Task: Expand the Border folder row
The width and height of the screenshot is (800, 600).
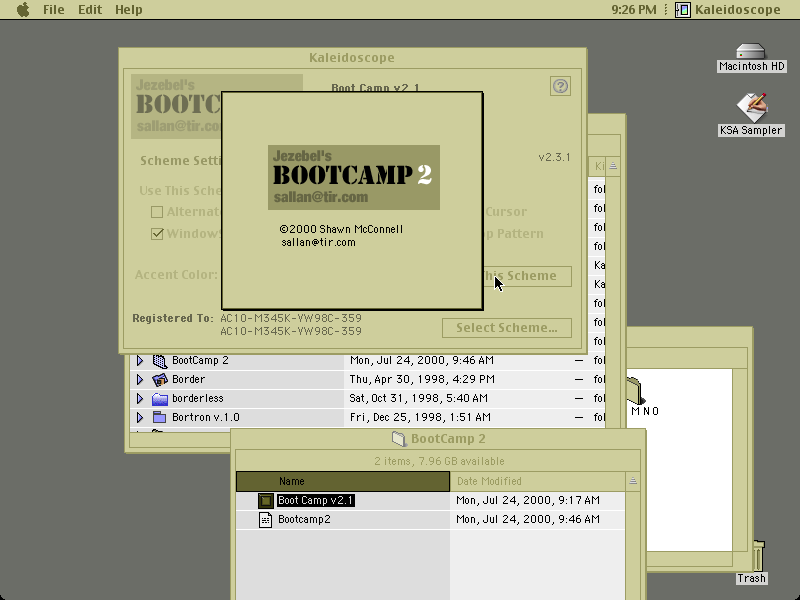Action: [140, 380]
